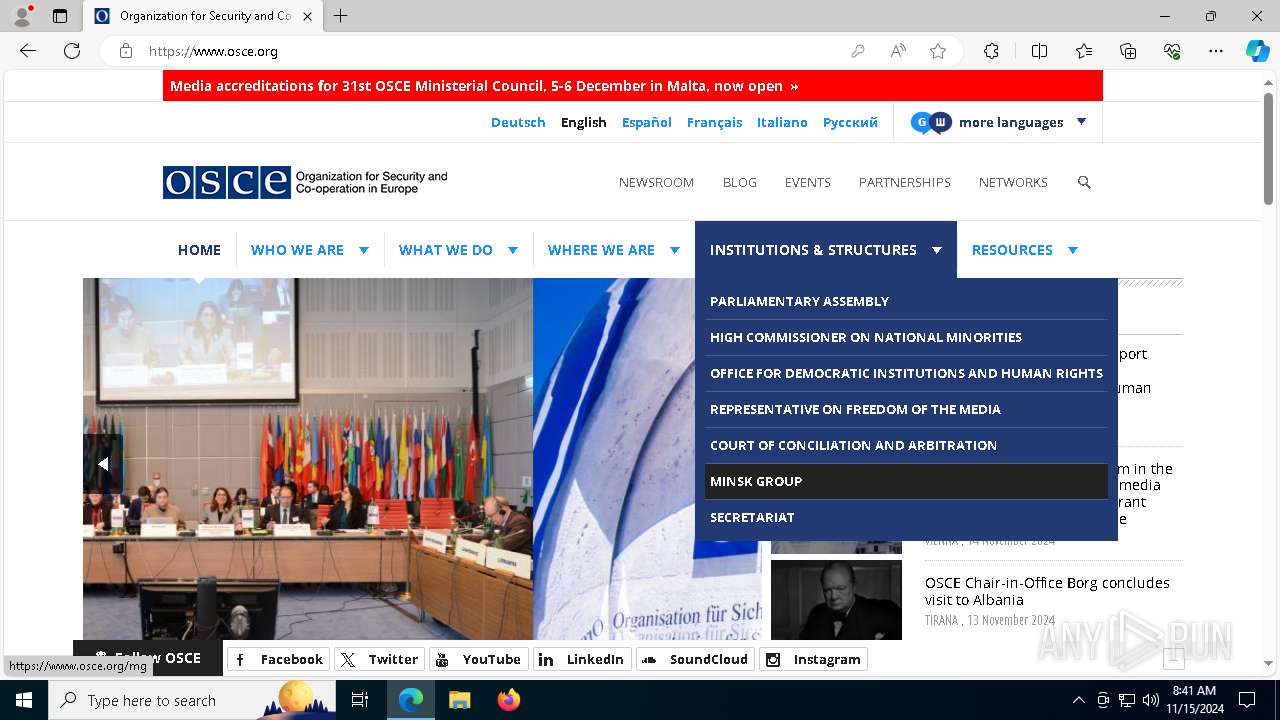Open File Explorer from taskbar
The width and height of the screenshot is (1280, 720).
(x=459, y=700)
